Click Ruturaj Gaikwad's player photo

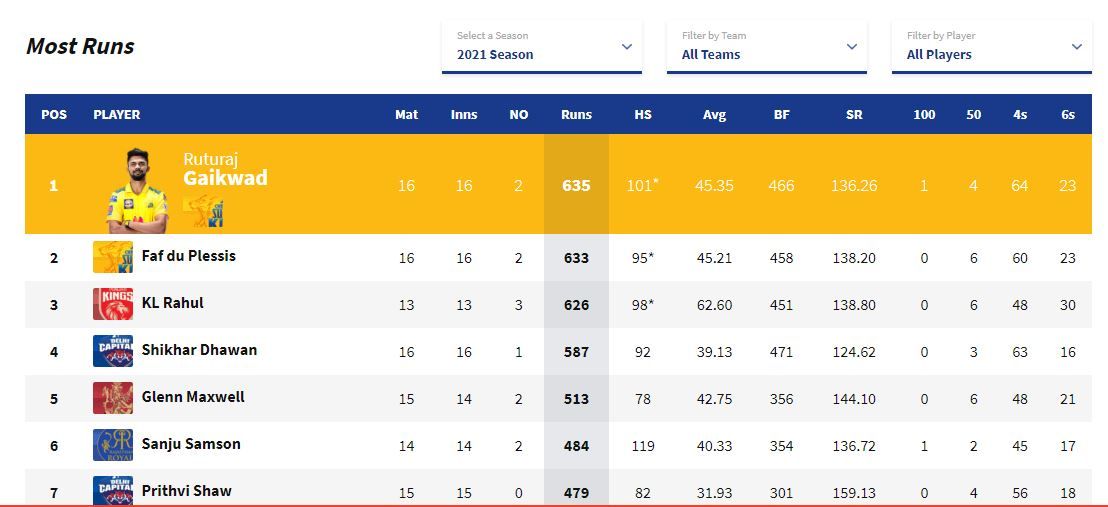135,188
